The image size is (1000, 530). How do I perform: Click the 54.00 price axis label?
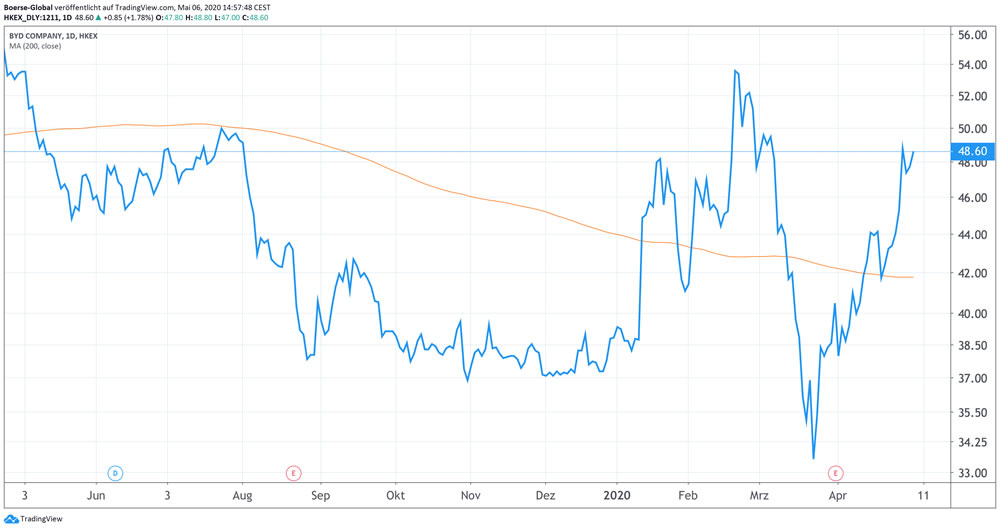pyautogui.click(x=973, y=65)
